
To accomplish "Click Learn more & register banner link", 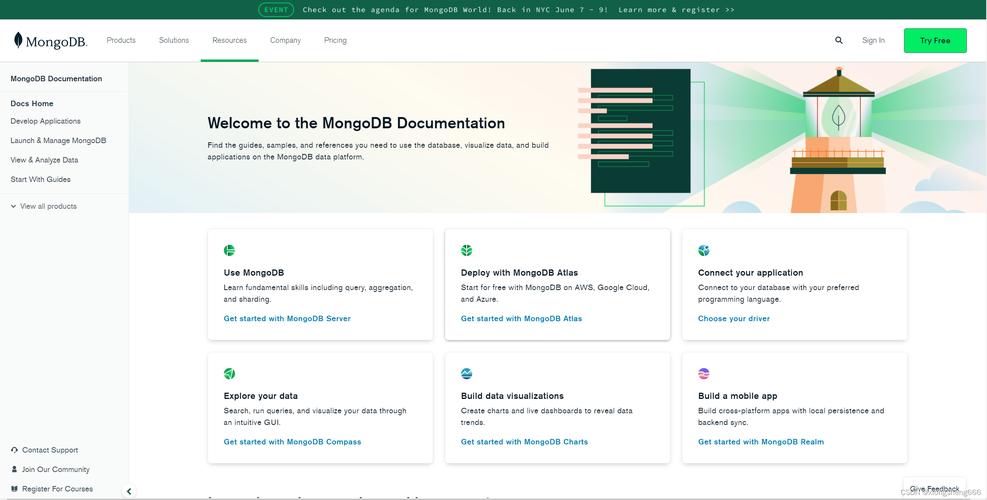I will pyautogui.click(x=676, y=9).
